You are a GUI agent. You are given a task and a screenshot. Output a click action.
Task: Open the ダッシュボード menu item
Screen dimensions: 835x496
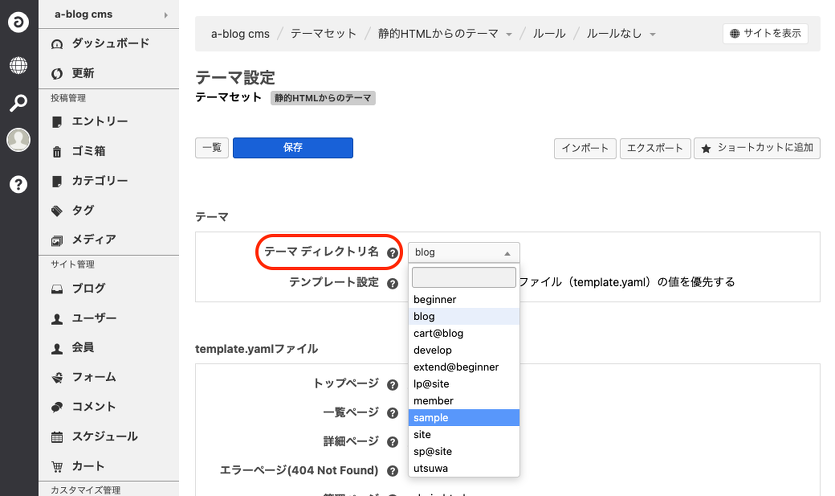point(110,43)
